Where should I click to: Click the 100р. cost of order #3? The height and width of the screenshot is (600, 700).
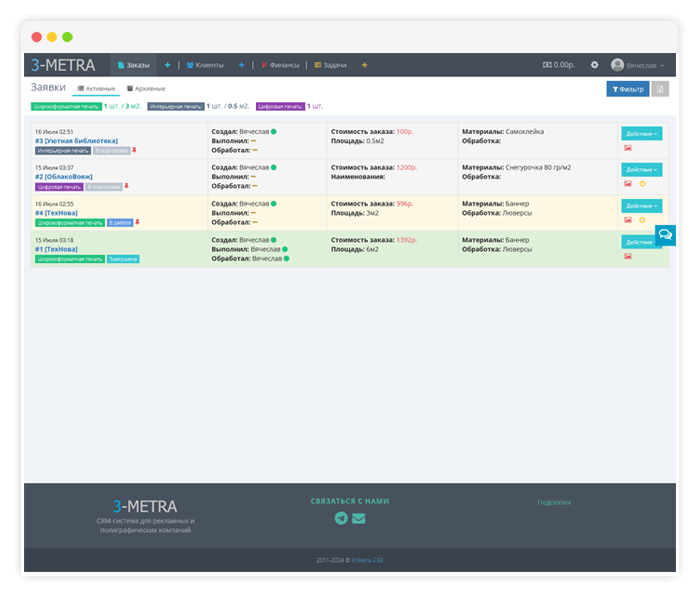[x=404, y=132]
